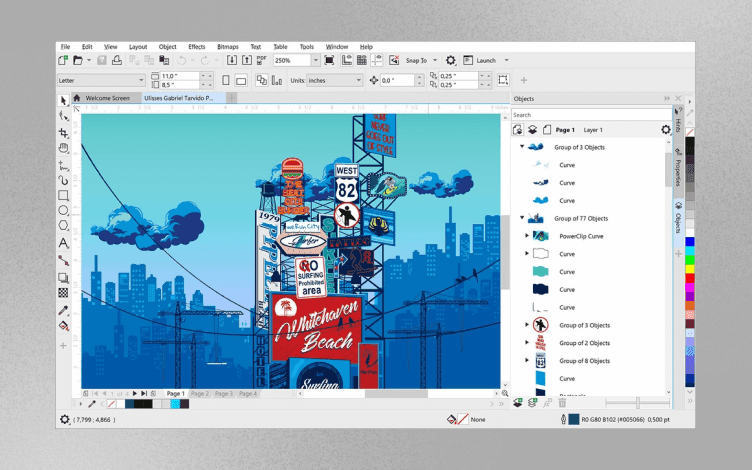This screenshot has width=752, height=470.
Task: Open the Object menu
Action: [x=167, y=47]
